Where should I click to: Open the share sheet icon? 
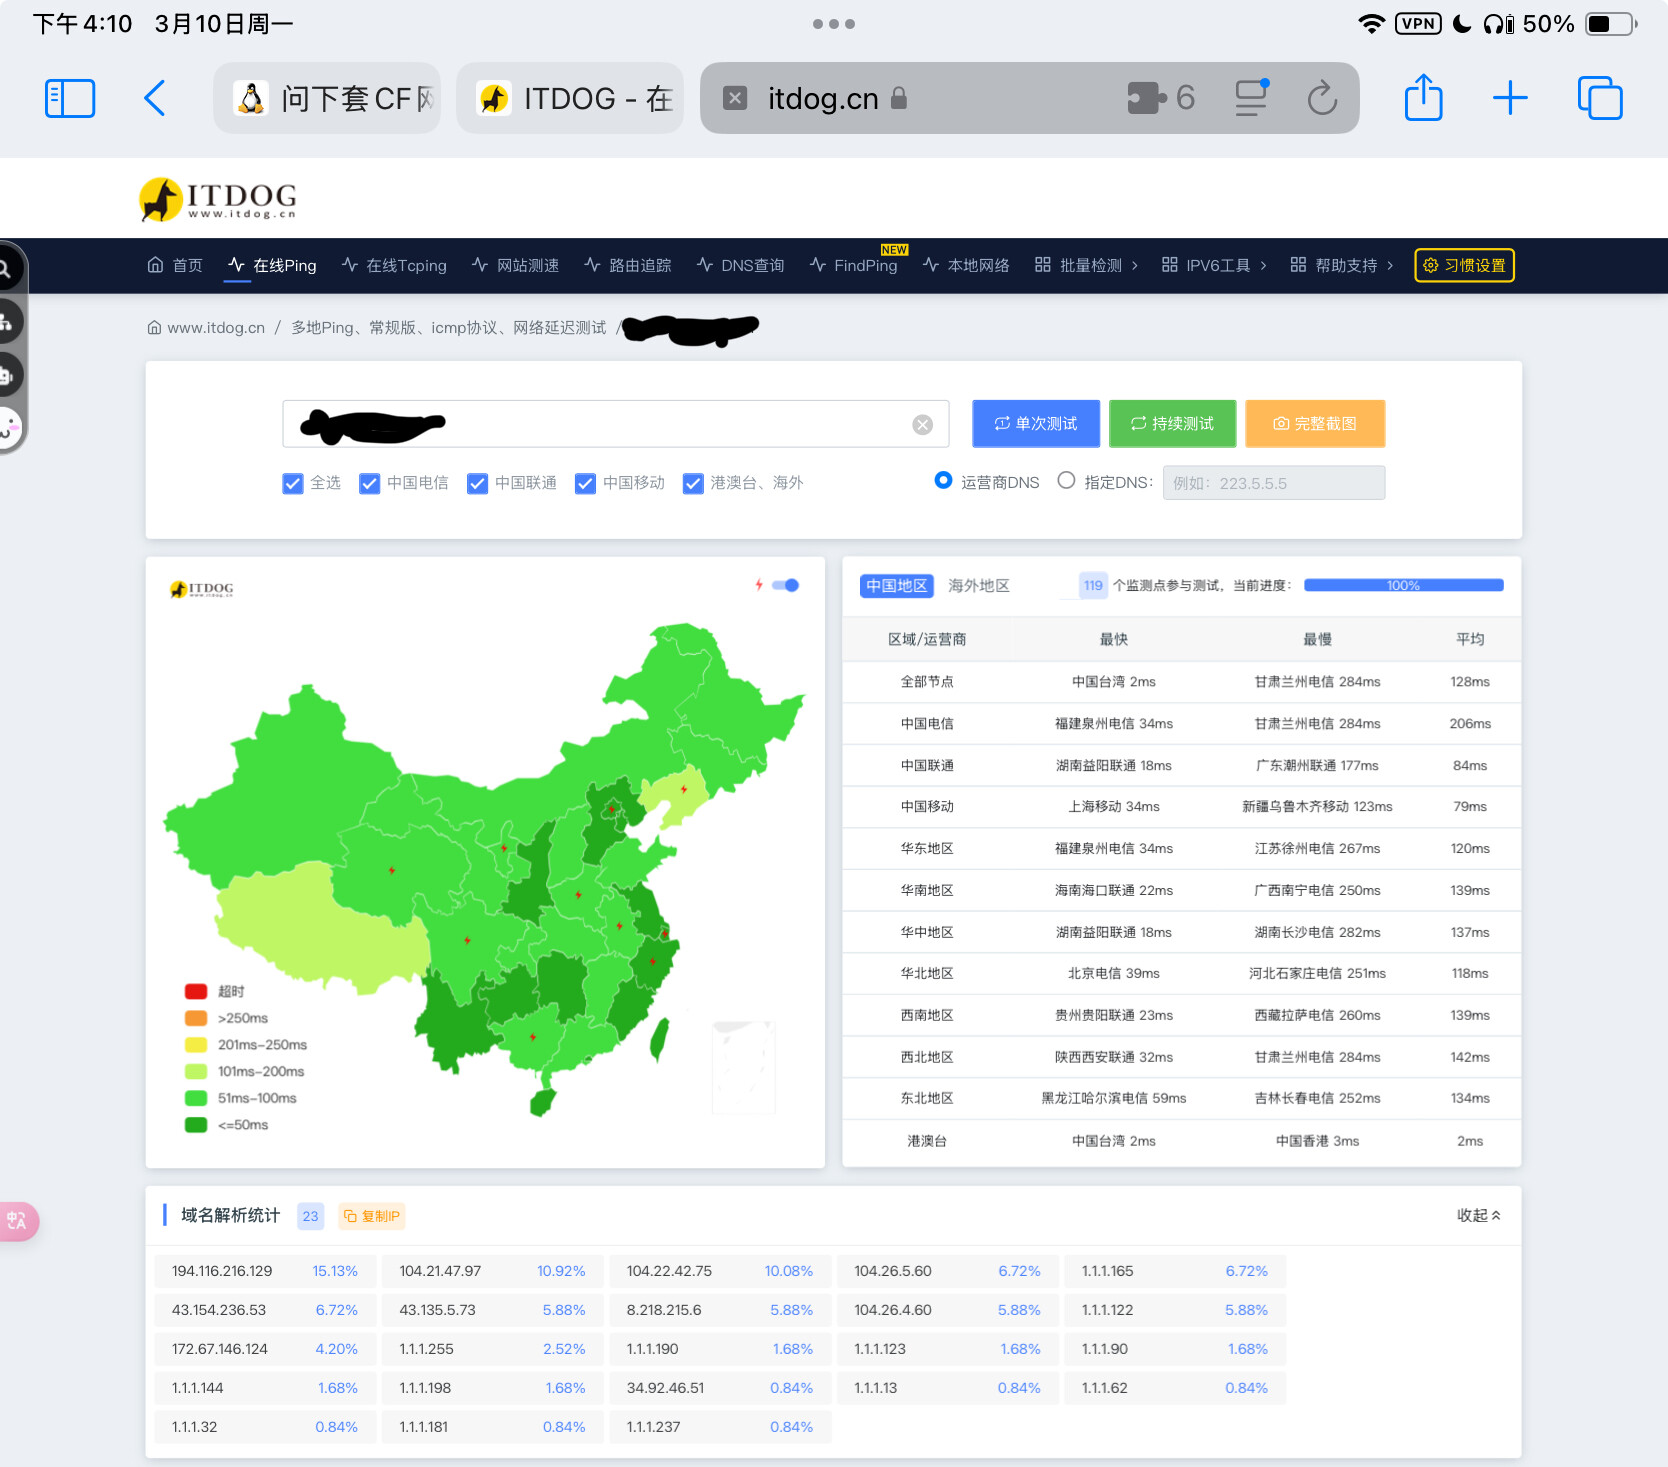pos(1423,97)
